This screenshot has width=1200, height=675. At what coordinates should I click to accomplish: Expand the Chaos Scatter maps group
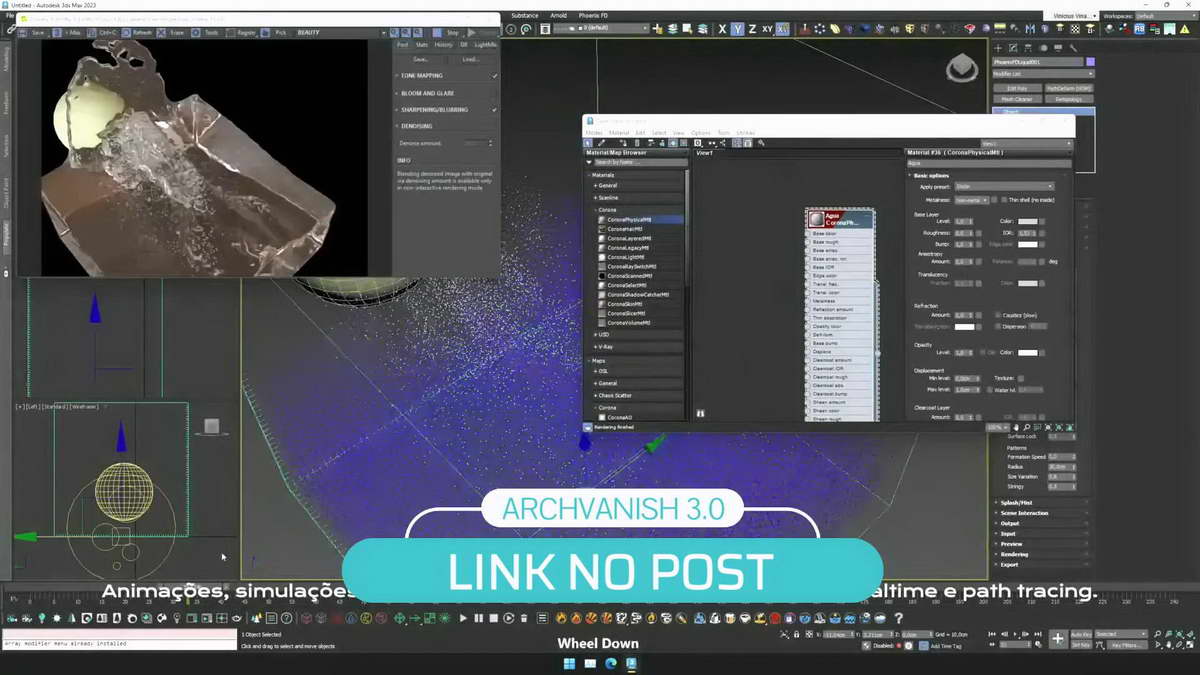(x=615, y=395)
